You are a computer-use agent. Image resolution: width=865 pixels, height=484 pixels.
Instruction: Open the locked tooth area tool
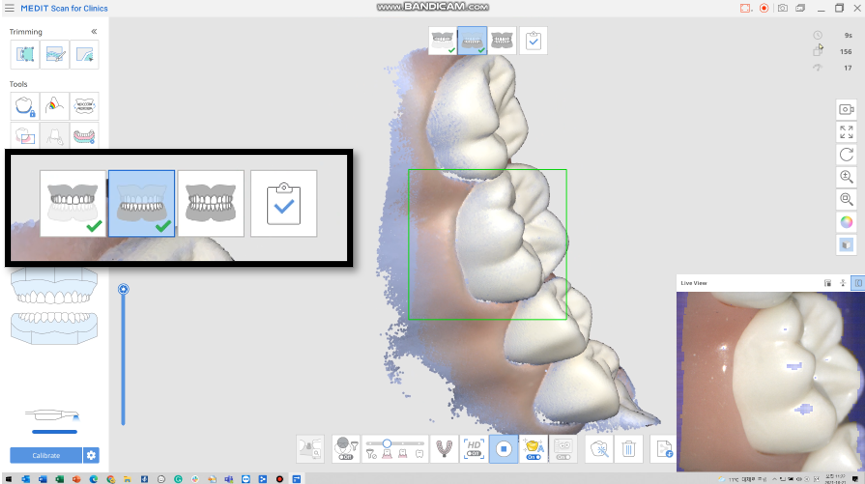(25, 106)
